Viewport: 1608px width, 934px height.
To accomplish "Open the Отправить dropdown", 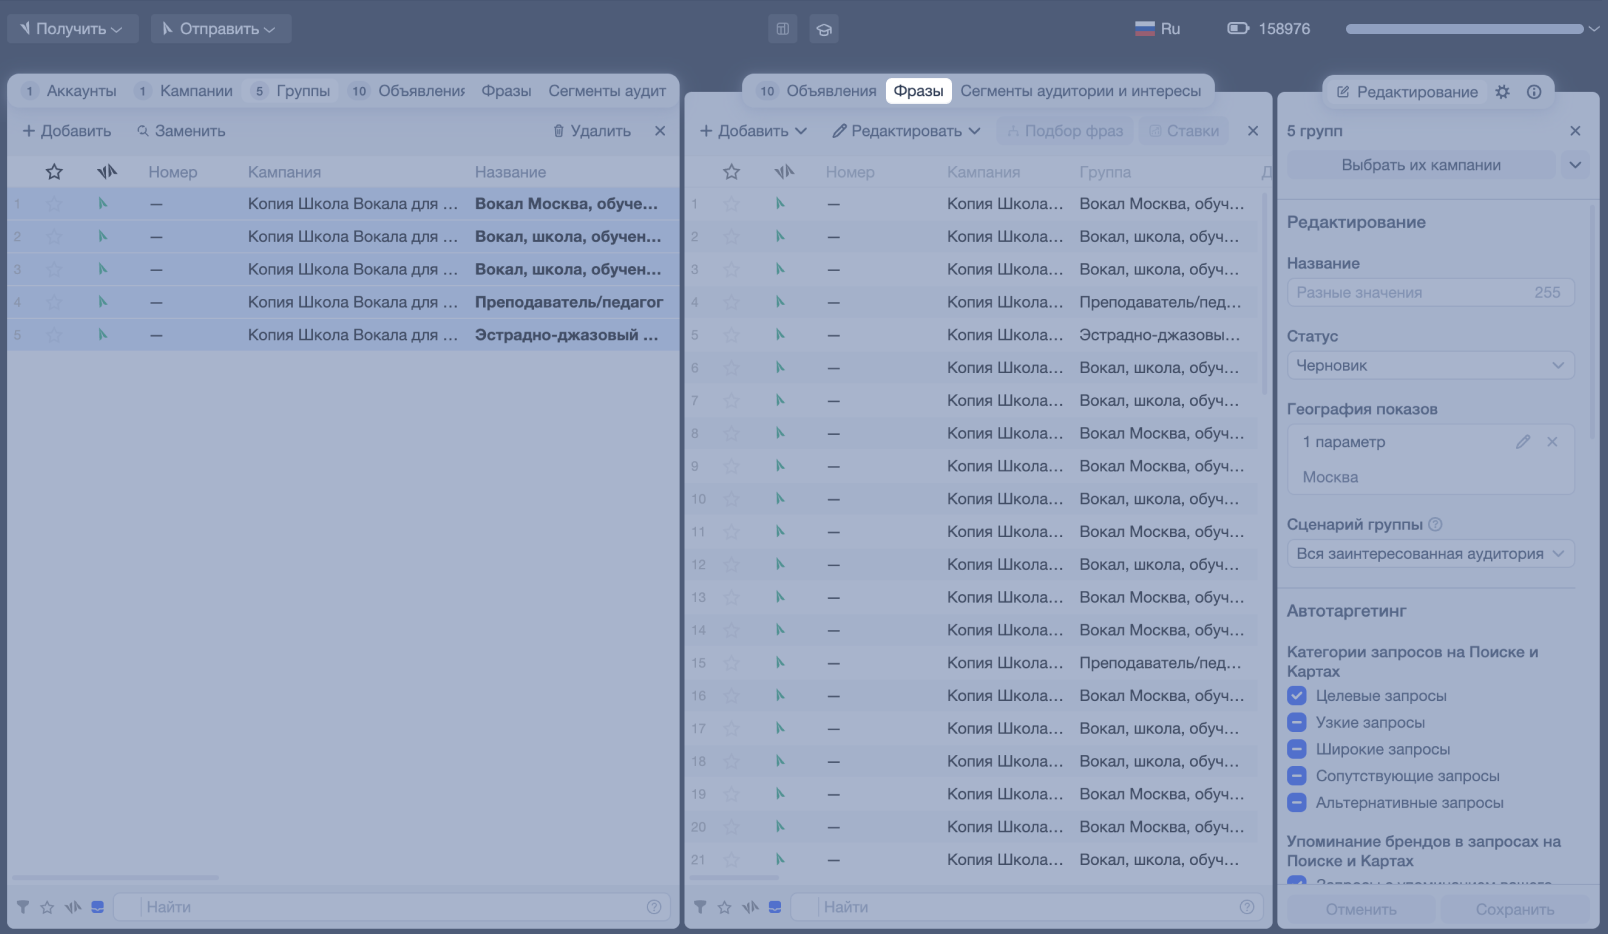I will click(x=220, y=29).
